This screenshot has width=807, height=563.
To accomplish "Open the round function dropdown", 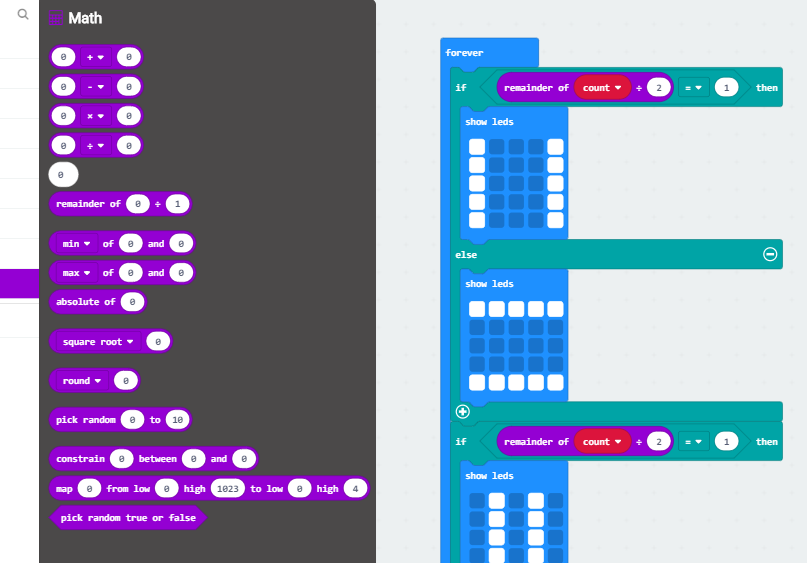I will pos(82,381).
